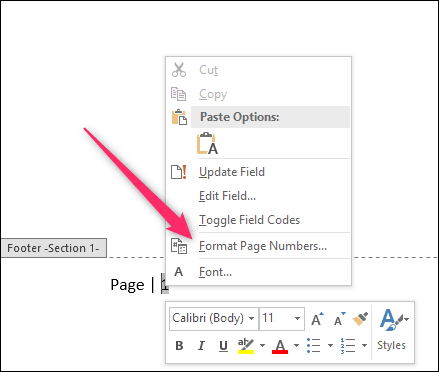Choose Format Page Numbers... menu entry
The height and width of the screenshot is (372, 439).
coord(258,246)
